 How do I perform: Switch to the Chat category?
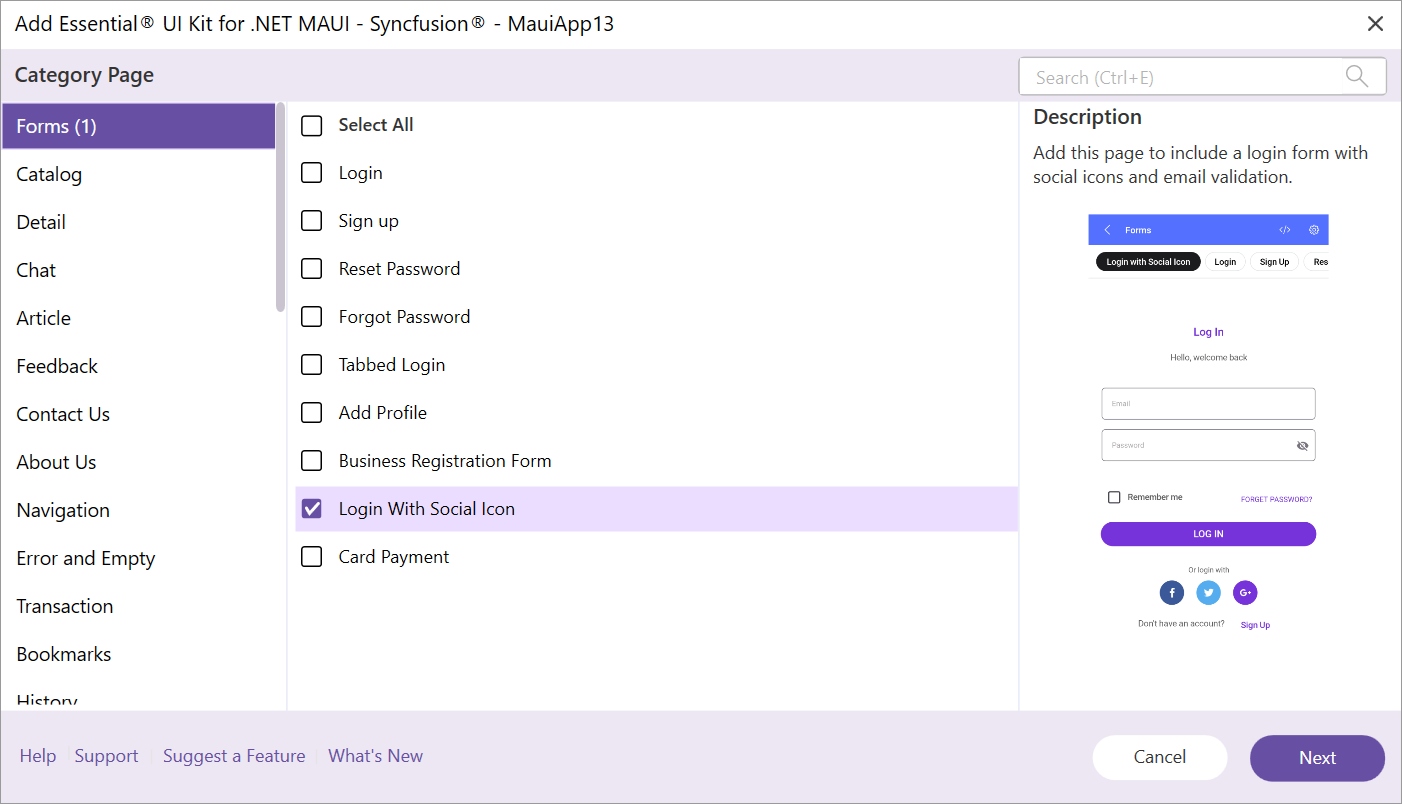pyautogui.click(x=138, y=270)
